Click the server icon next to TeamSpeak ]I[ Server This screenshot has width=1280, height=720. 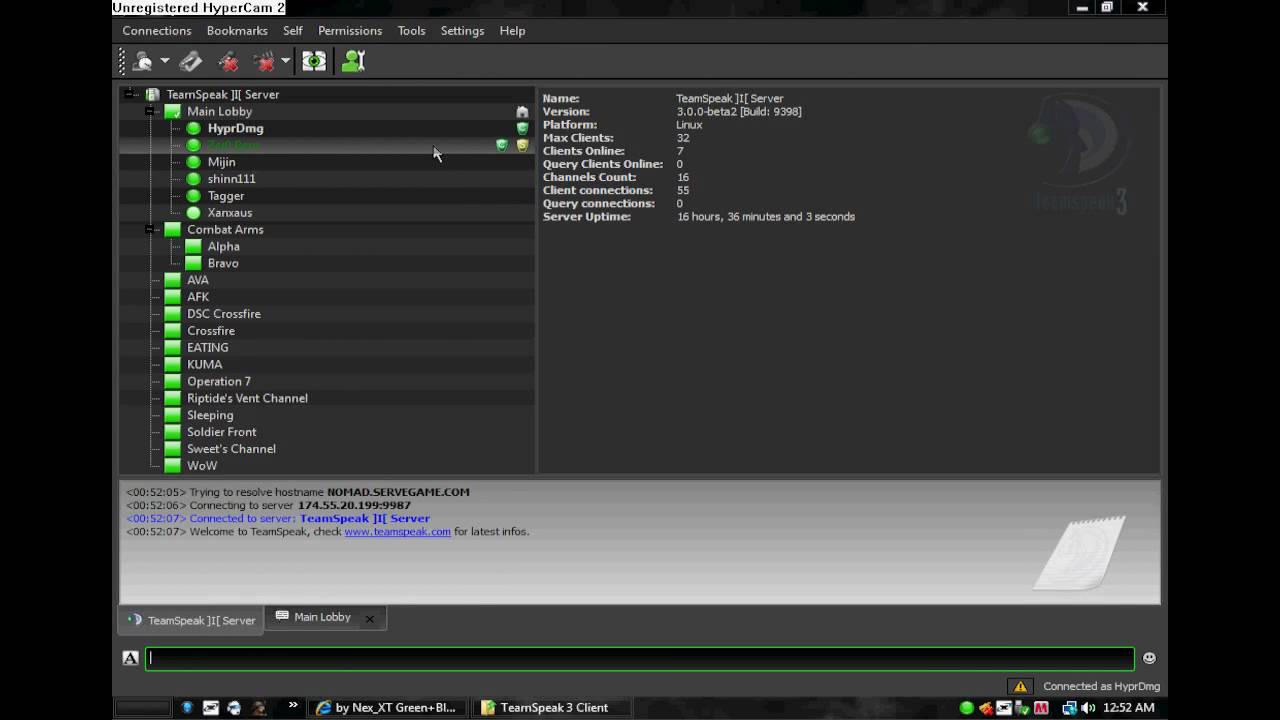[153, 94]
